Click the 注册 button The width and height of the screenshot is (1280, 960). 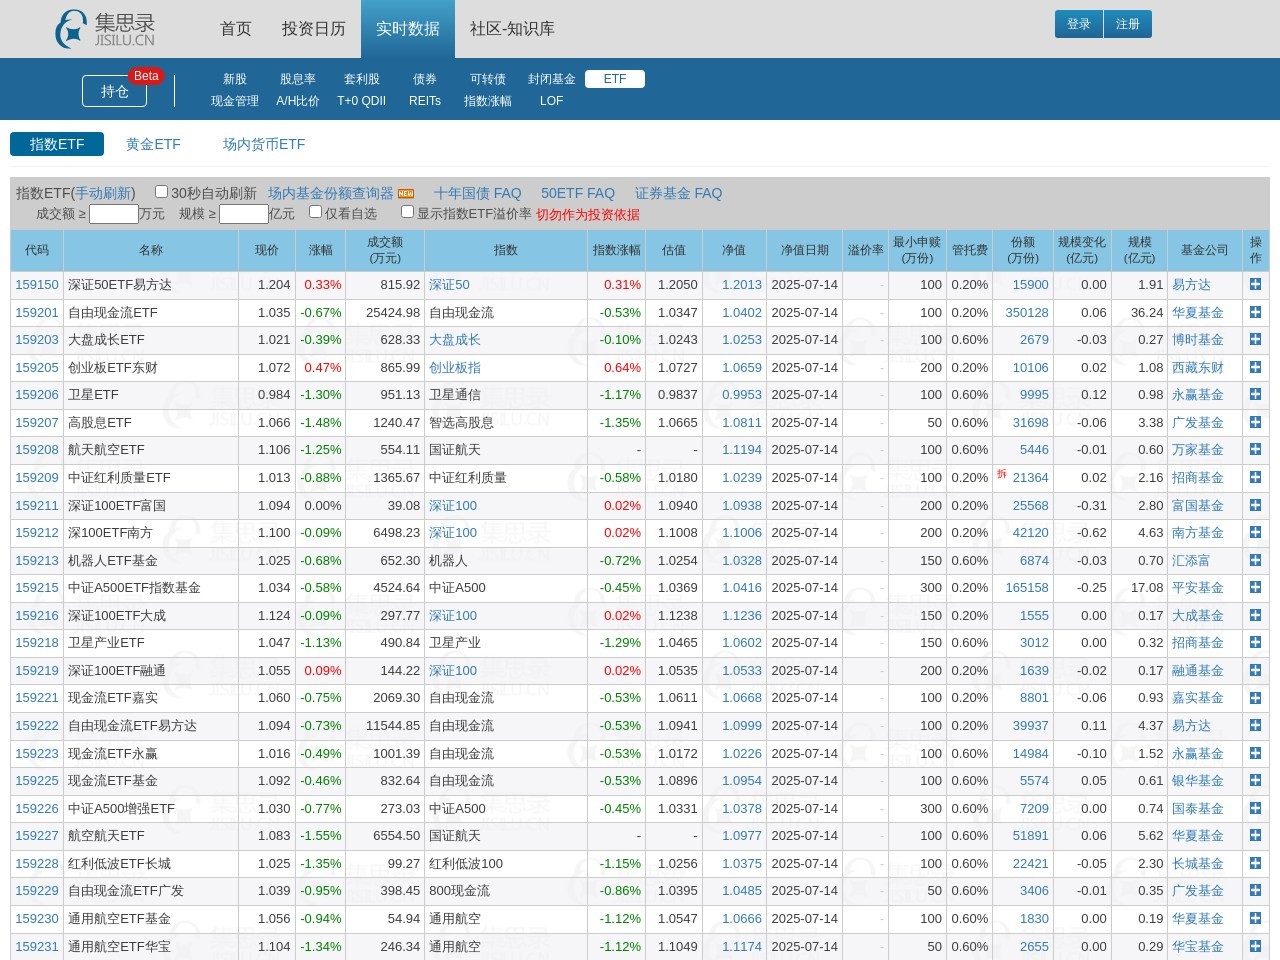(x=1128, y=24)
